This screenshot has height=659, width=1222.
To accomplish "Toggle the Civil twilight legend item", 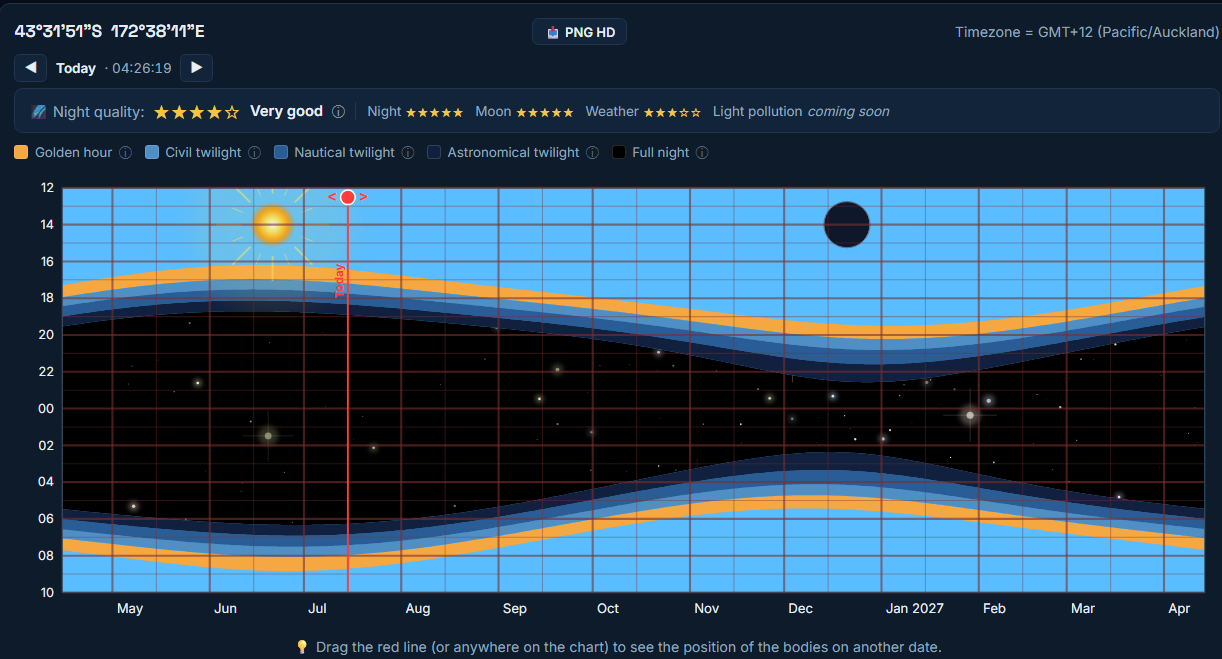I will pyautogui.click(x=193, y=153).
